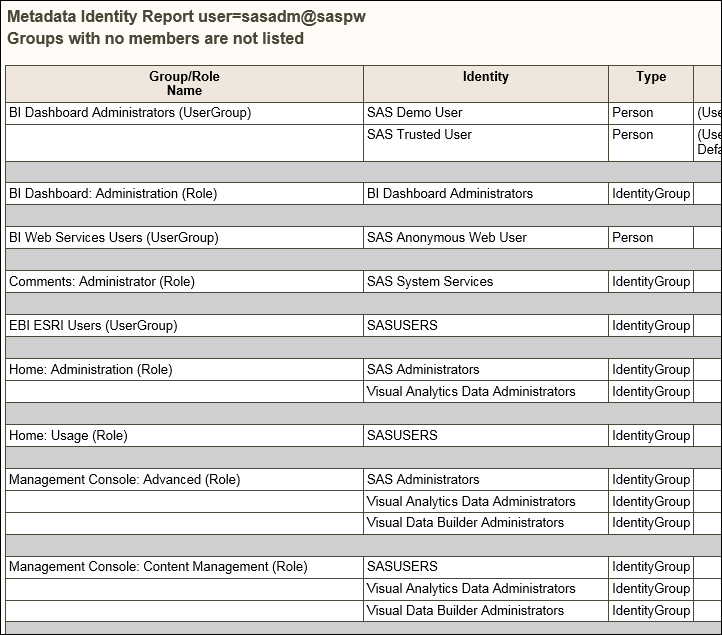This screenshot has width=722, height=635.
Task: Select the SAS Anonymous Web User cell
Action: [x=446, y=238]
